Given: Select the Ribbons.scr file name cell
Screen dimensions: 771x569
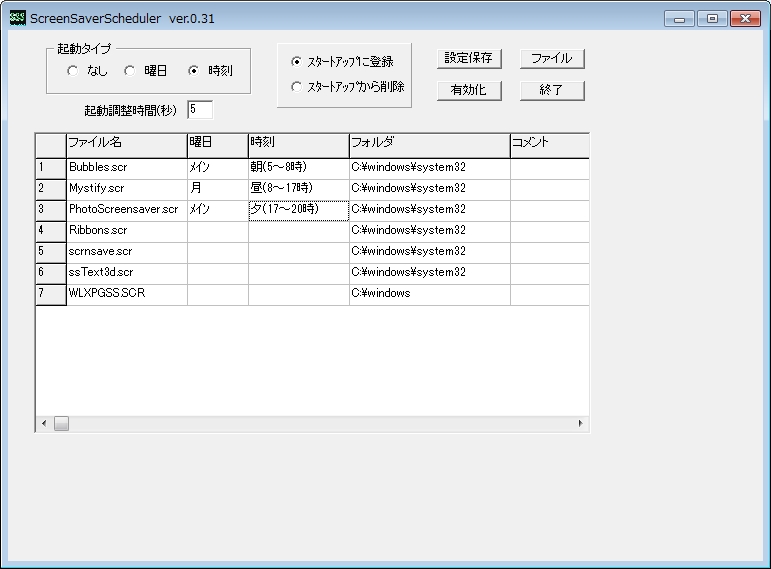Looking at the screenshot, I should point(127,232).
